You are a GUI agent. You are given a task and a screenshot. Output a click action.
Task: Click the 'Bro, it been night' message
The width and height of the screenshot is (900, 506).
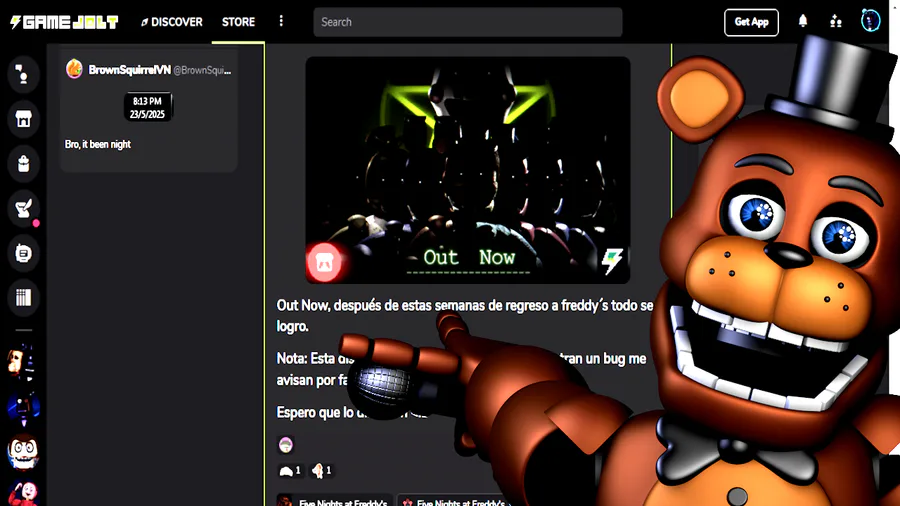point(98,145)
